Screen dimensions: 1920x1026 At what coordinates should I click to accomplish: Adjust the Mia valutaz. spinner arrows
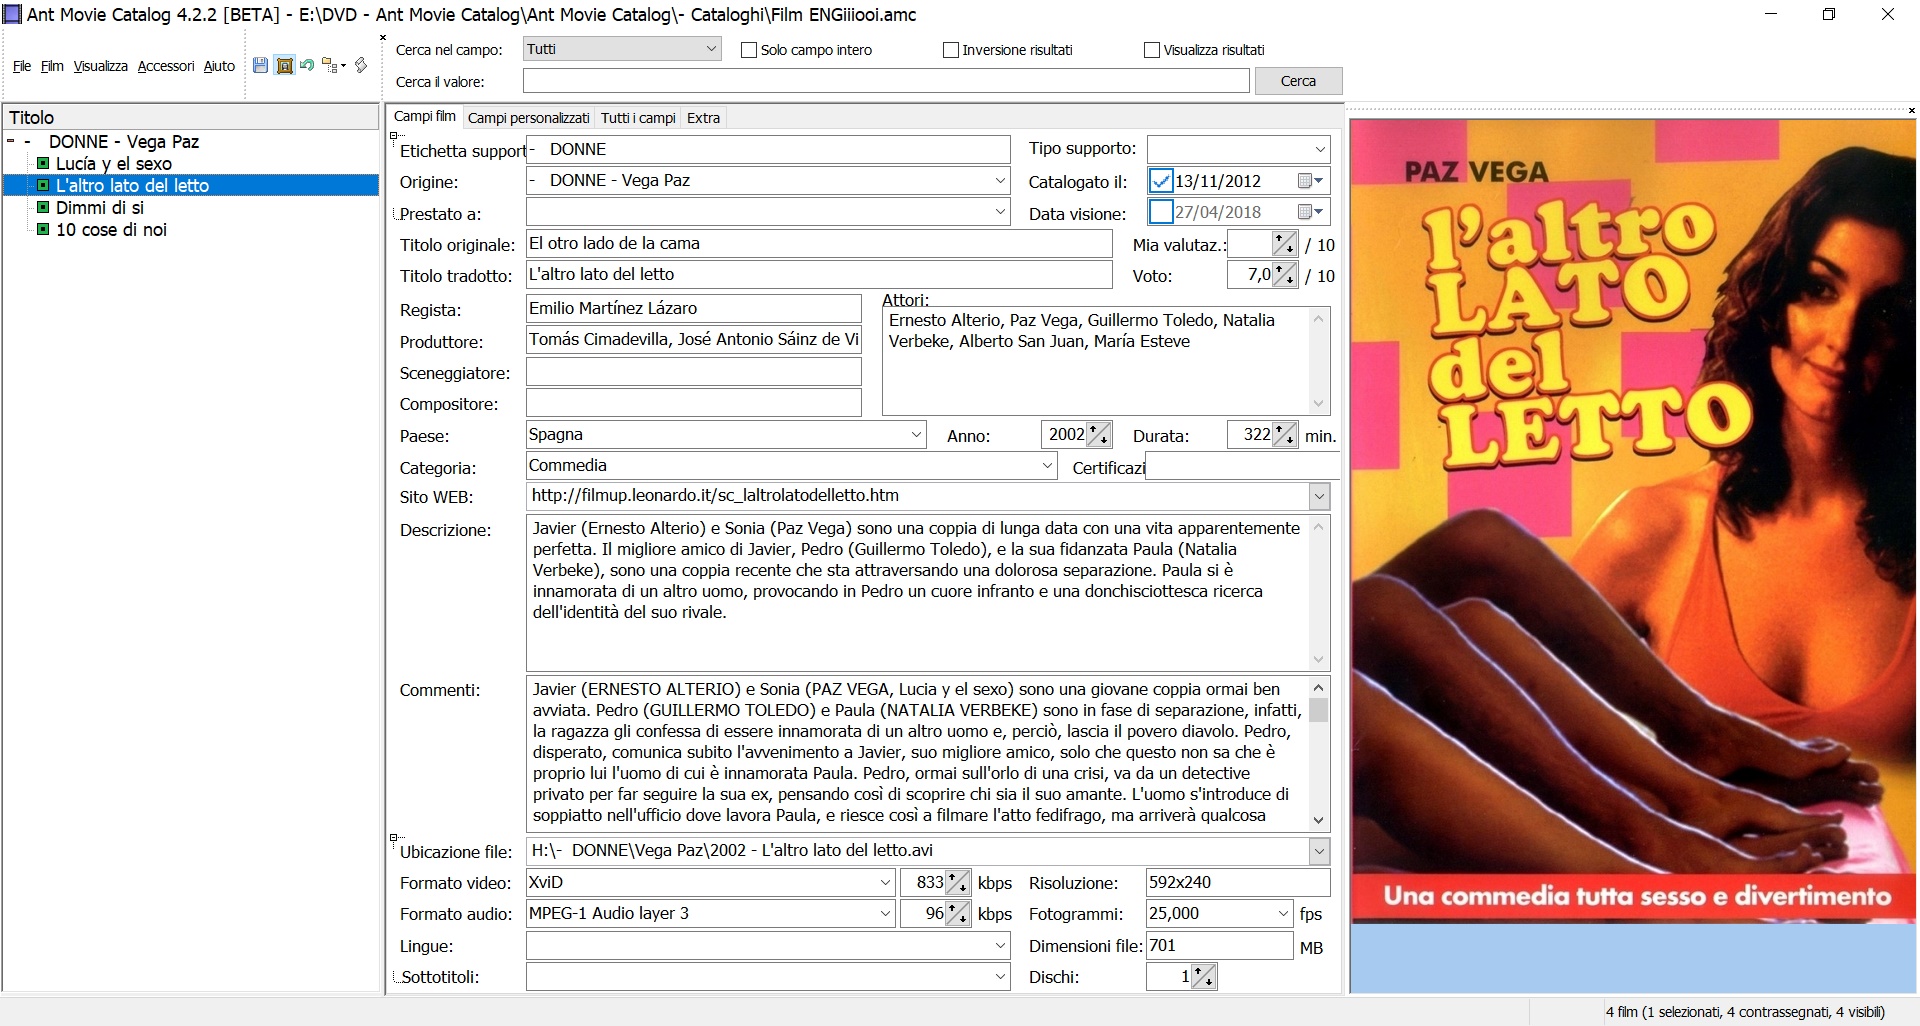pyautogui.click(x=1285, y=244)
